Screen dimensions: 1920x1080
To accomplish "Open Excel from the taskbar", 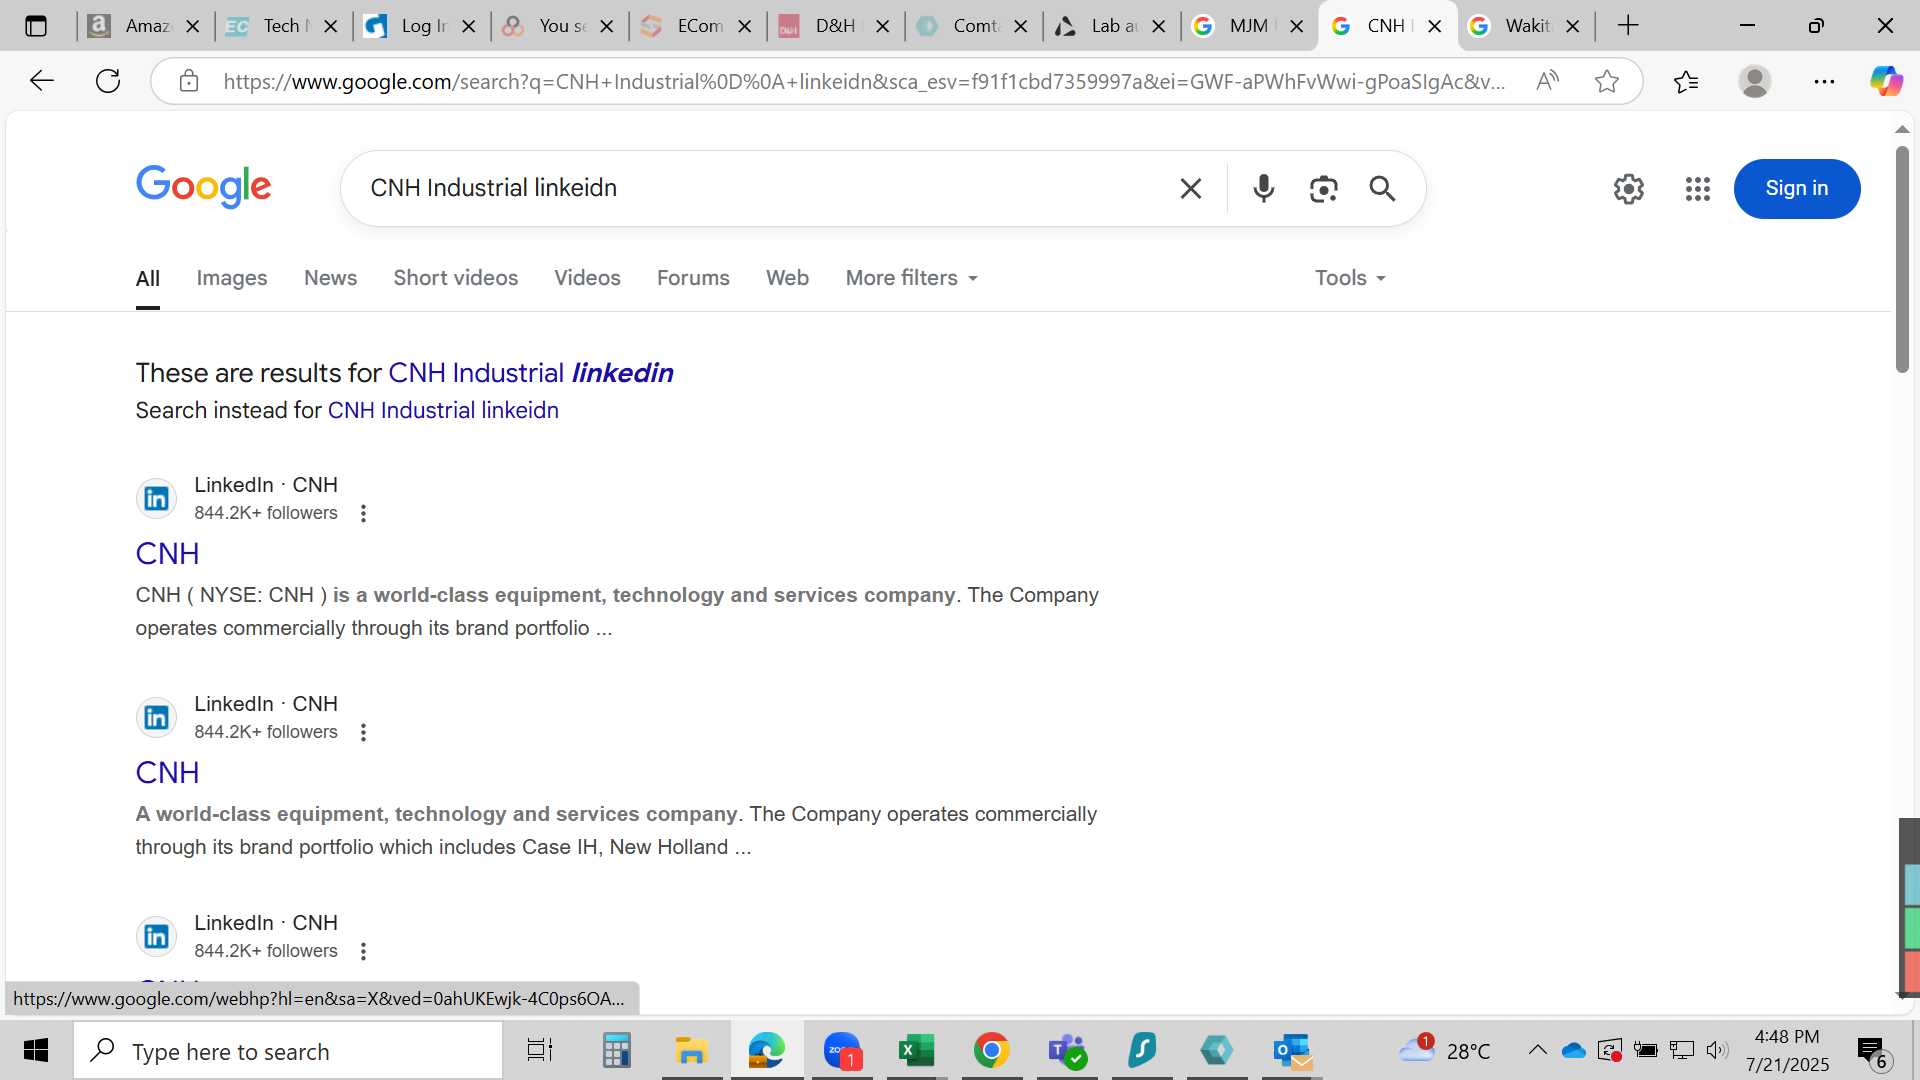I will [x=915, y=1050].
